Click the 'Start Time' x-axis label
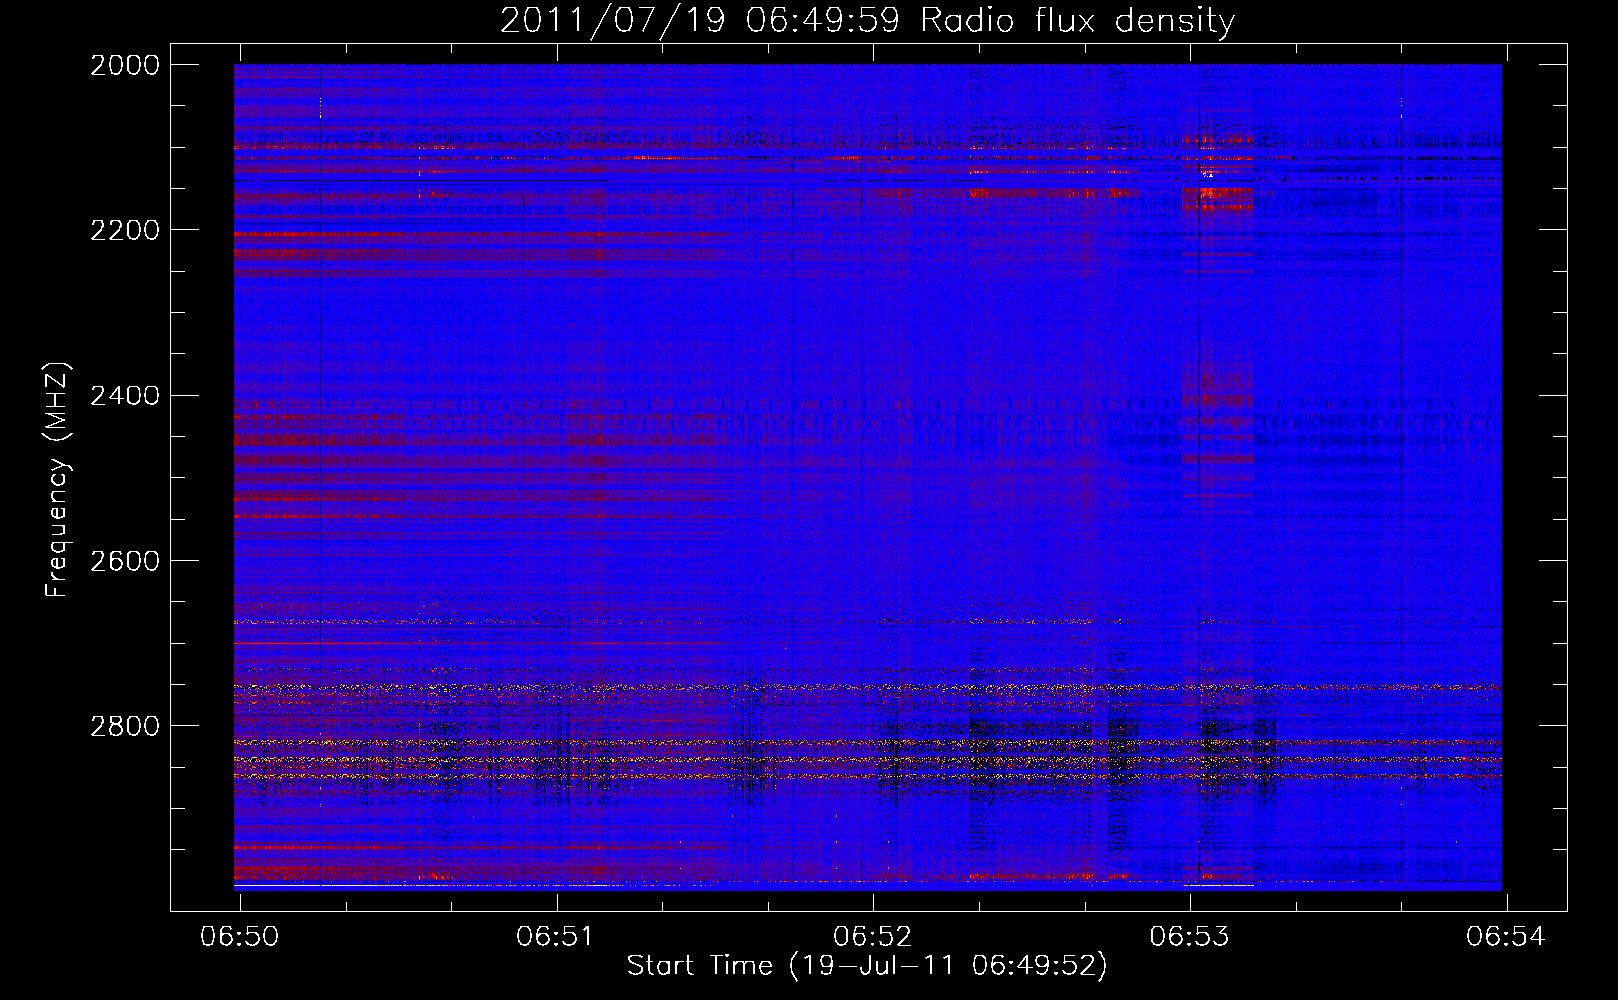 click(x=867, y=966)
